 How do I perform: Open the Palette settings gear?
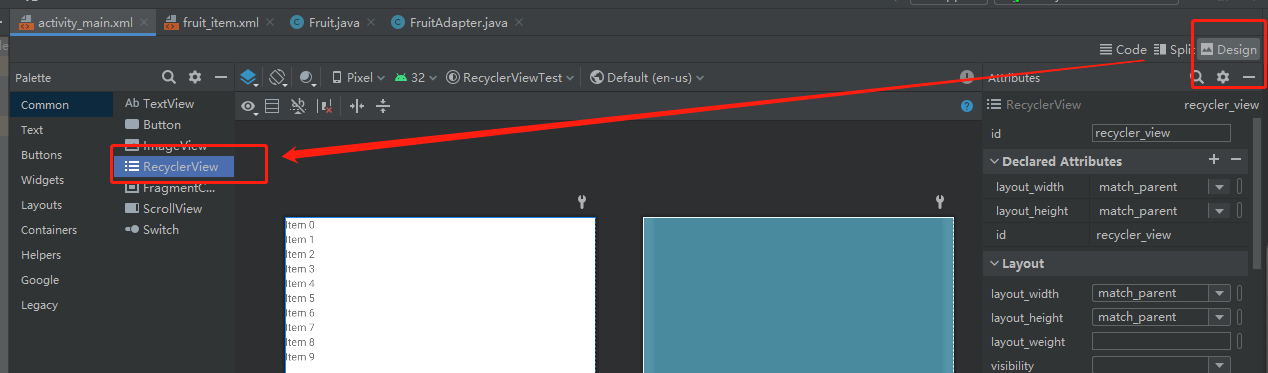pos(195,77)
